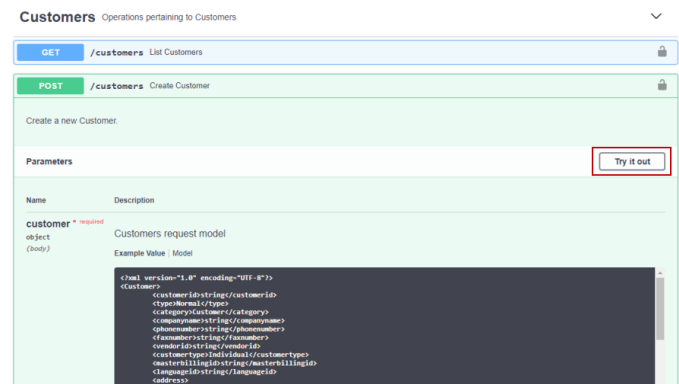Click the 'Create a new Customer.' description
Viewport: 679px width, 384px height.
(71, 121)
